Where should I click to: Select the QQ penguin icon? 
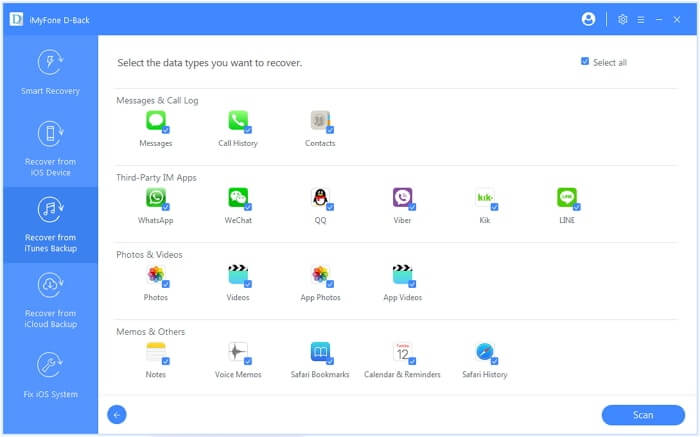tap(320, 198)
